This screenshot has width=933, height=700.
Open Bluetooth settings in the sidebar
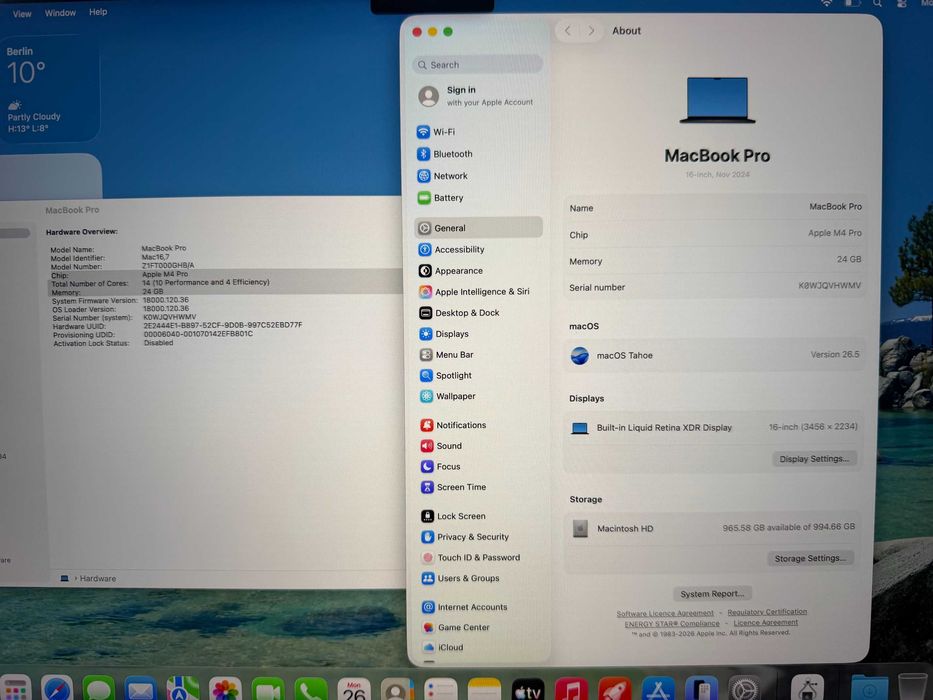coord(445,154)
